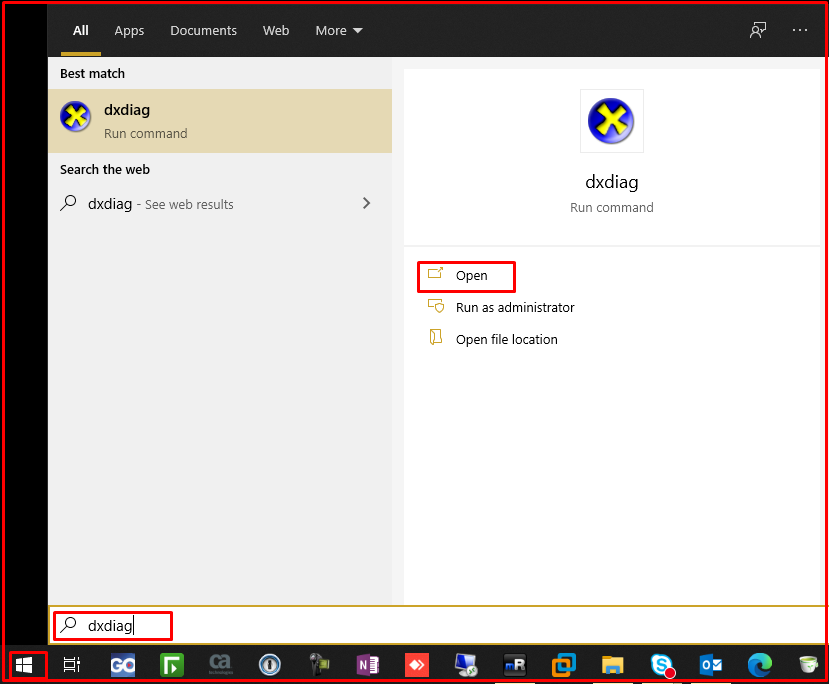The height and width of the screenshot is (684, 829).
Task: Click the 'Search the web' heading
Action: point(105,170)
